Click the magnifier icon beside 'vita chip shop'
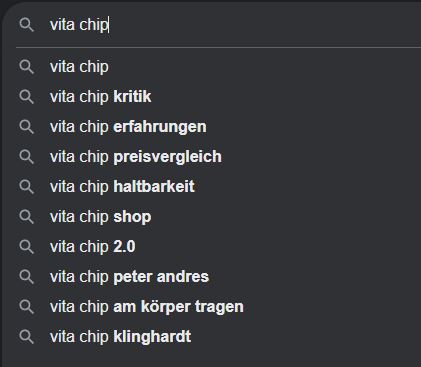Image resolution: width=421 pixels, height=367 pixels. pos(26,217)
